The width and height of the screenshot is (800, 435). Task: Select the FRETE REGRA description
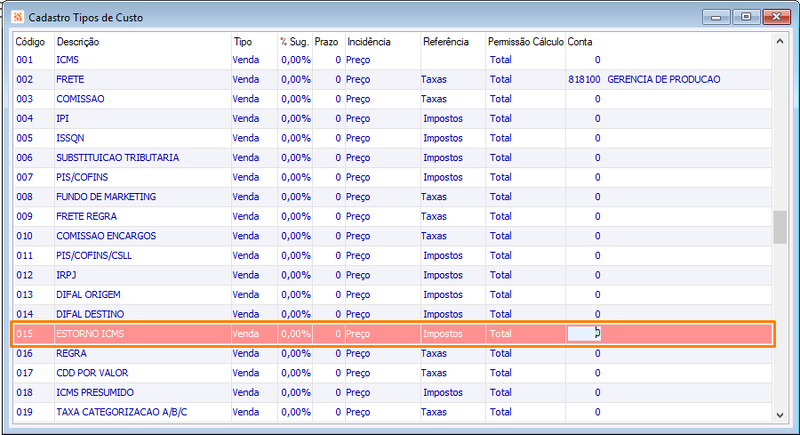pyautogui.click(x=86, y=216)
